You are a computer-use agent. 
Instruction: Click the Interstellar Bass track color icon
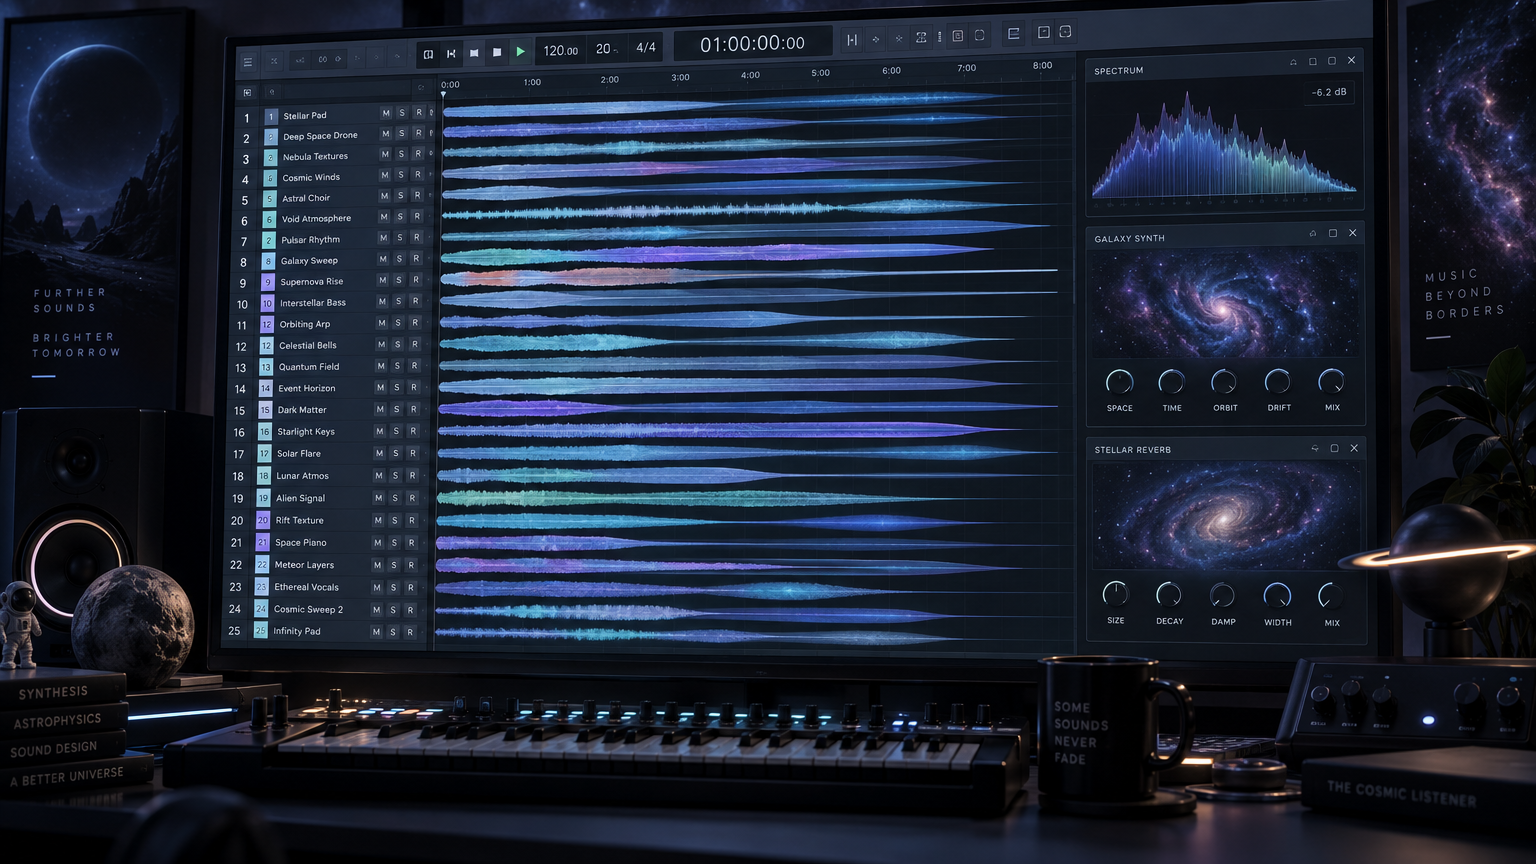267,303
